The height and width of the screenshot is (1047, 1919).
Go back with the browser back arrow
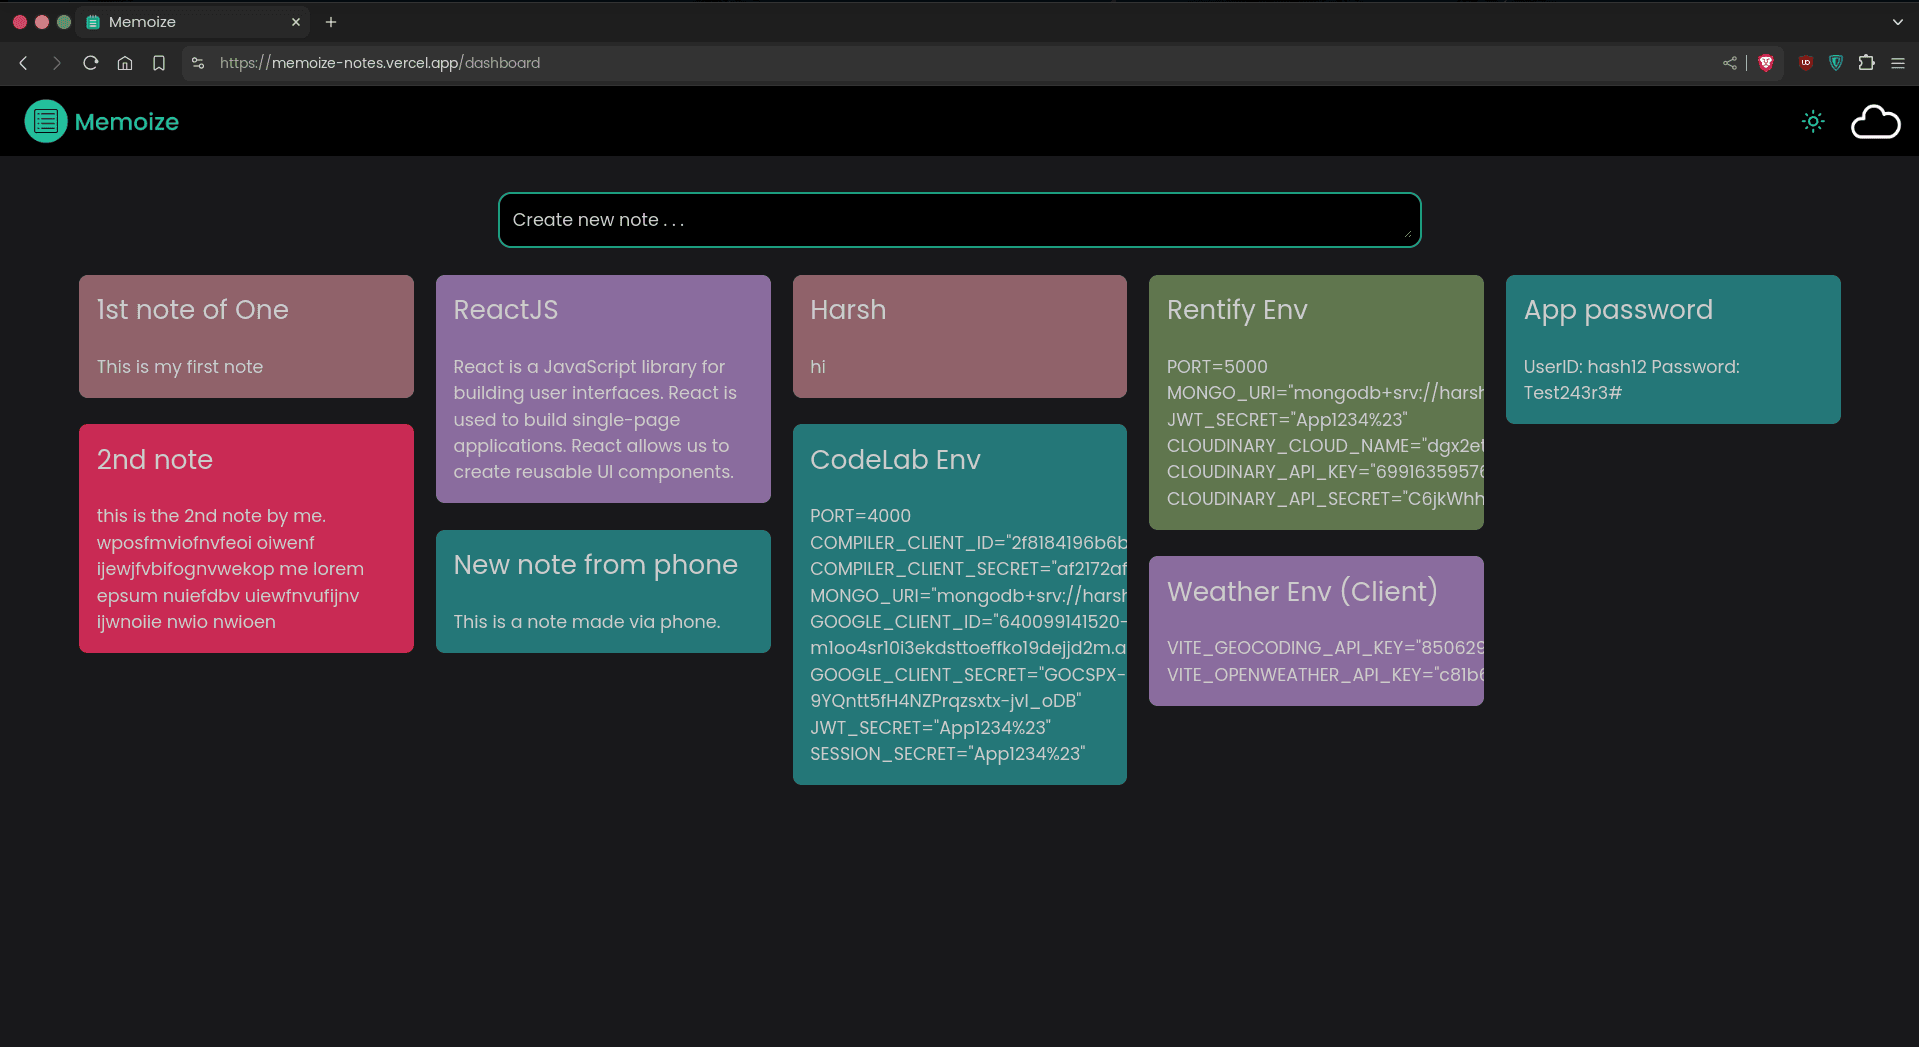(23, 63)
